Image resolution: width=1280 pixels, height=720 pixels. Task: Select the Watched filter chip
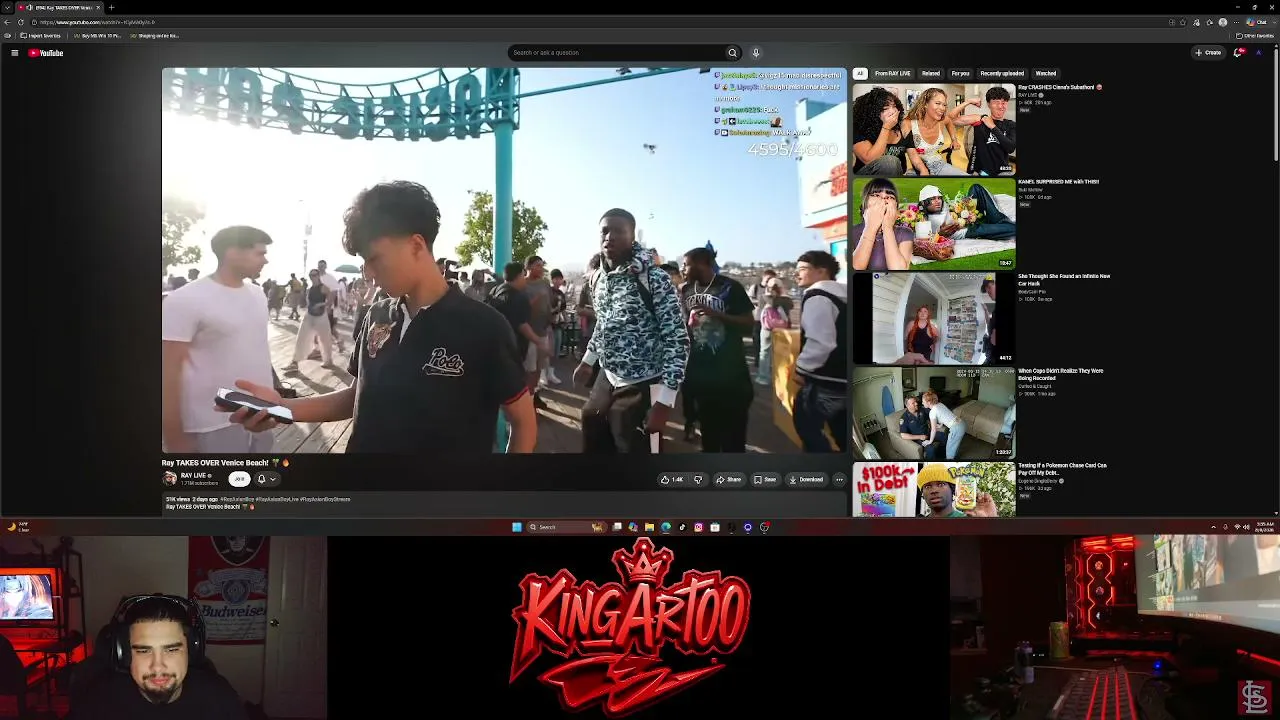[x=1046, y=73]
